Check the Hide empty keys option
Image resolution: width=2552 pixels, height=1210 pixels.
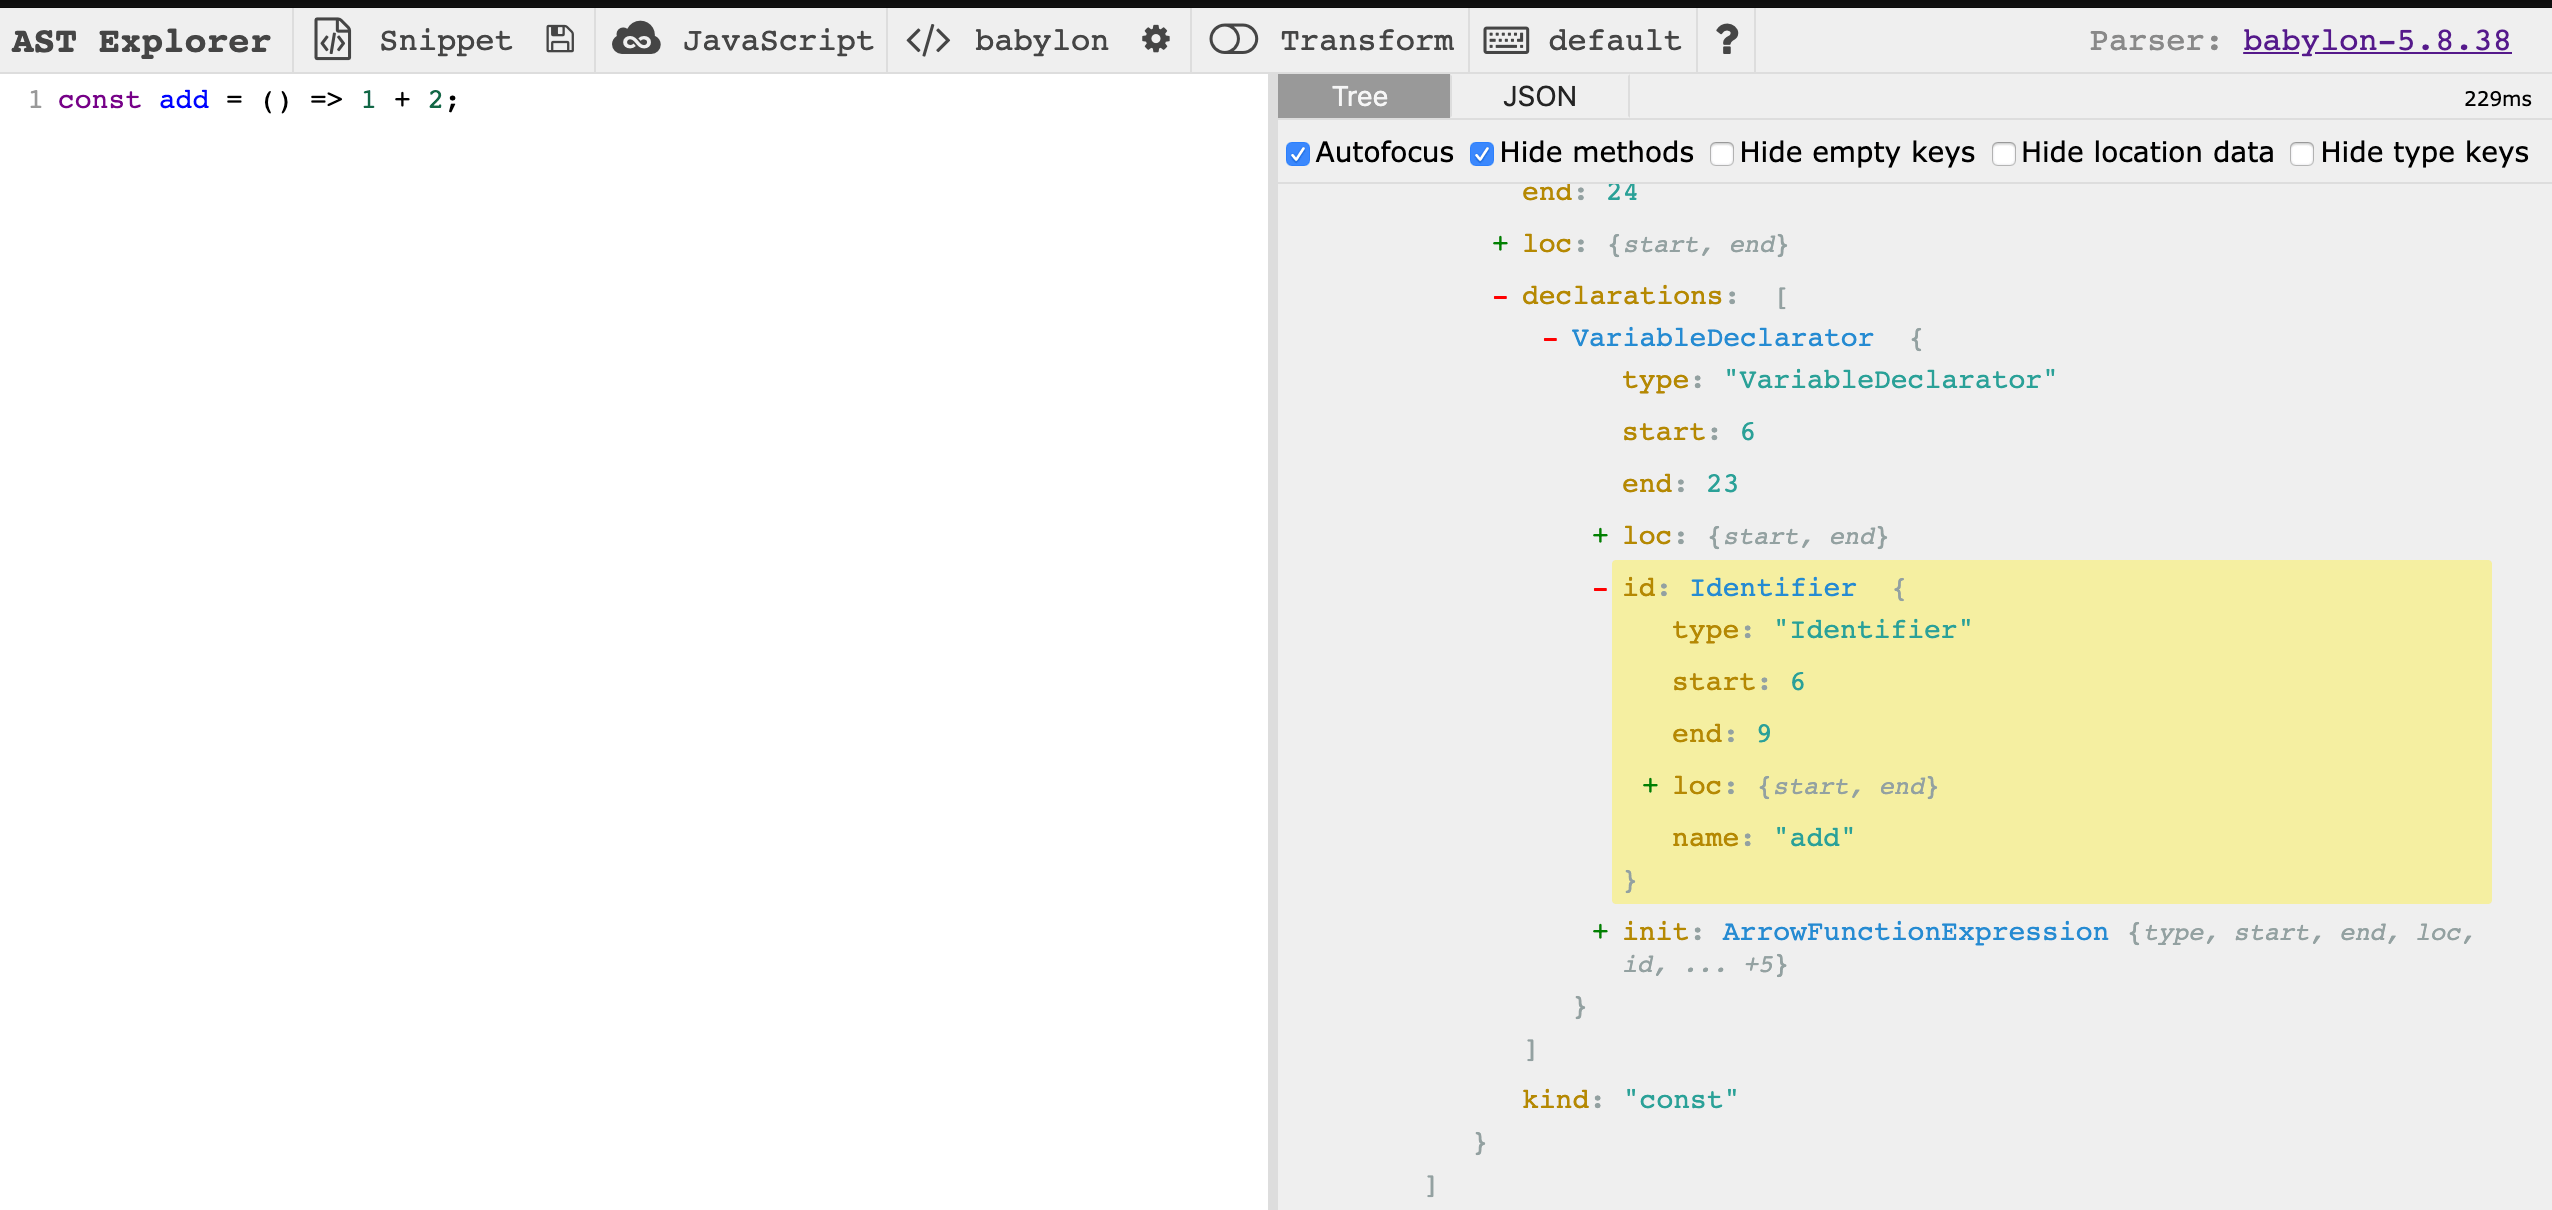1722,154
